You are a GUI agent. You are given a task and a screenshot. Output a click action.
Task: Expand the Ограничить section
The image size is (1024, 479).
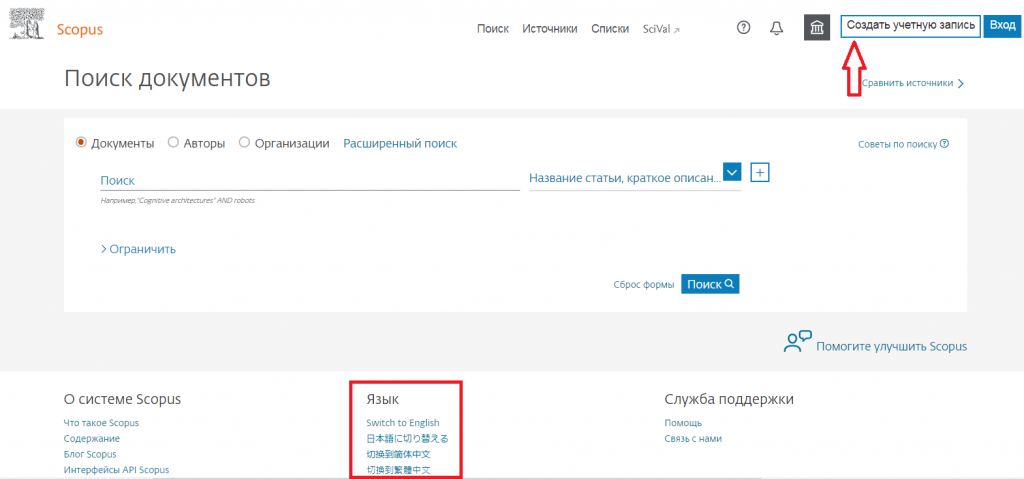138,249
